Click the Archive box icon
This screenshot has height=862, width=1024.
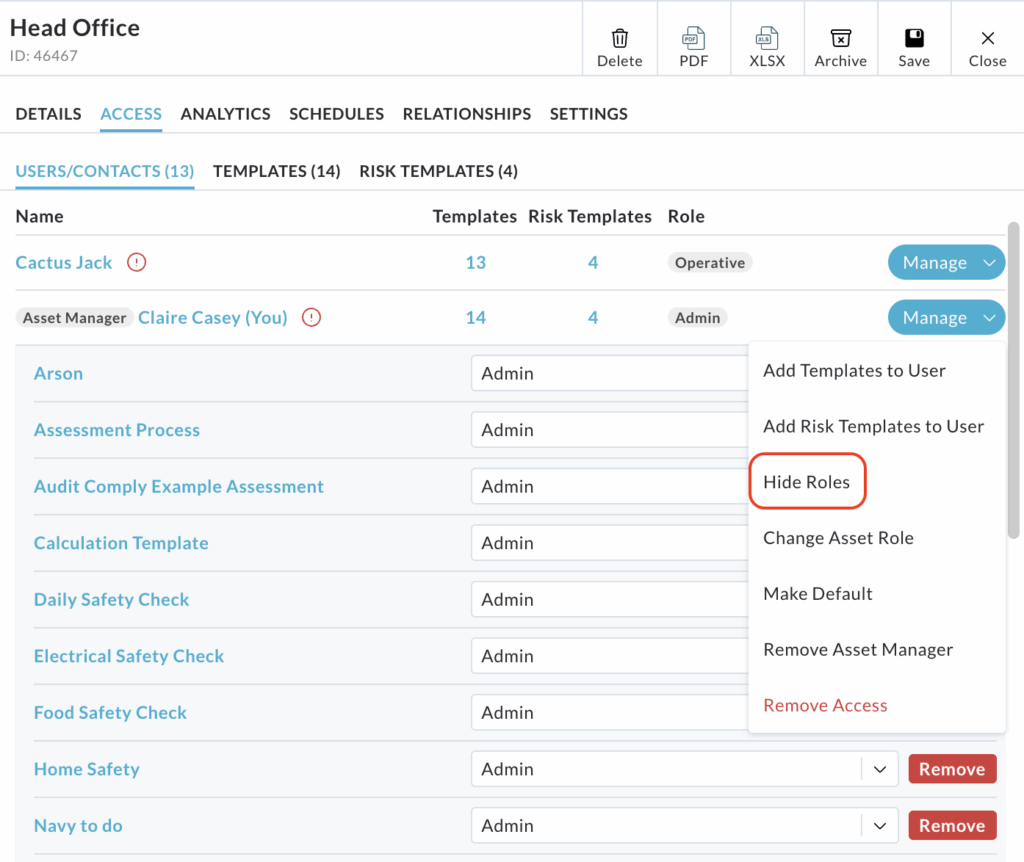click(841, 39)
